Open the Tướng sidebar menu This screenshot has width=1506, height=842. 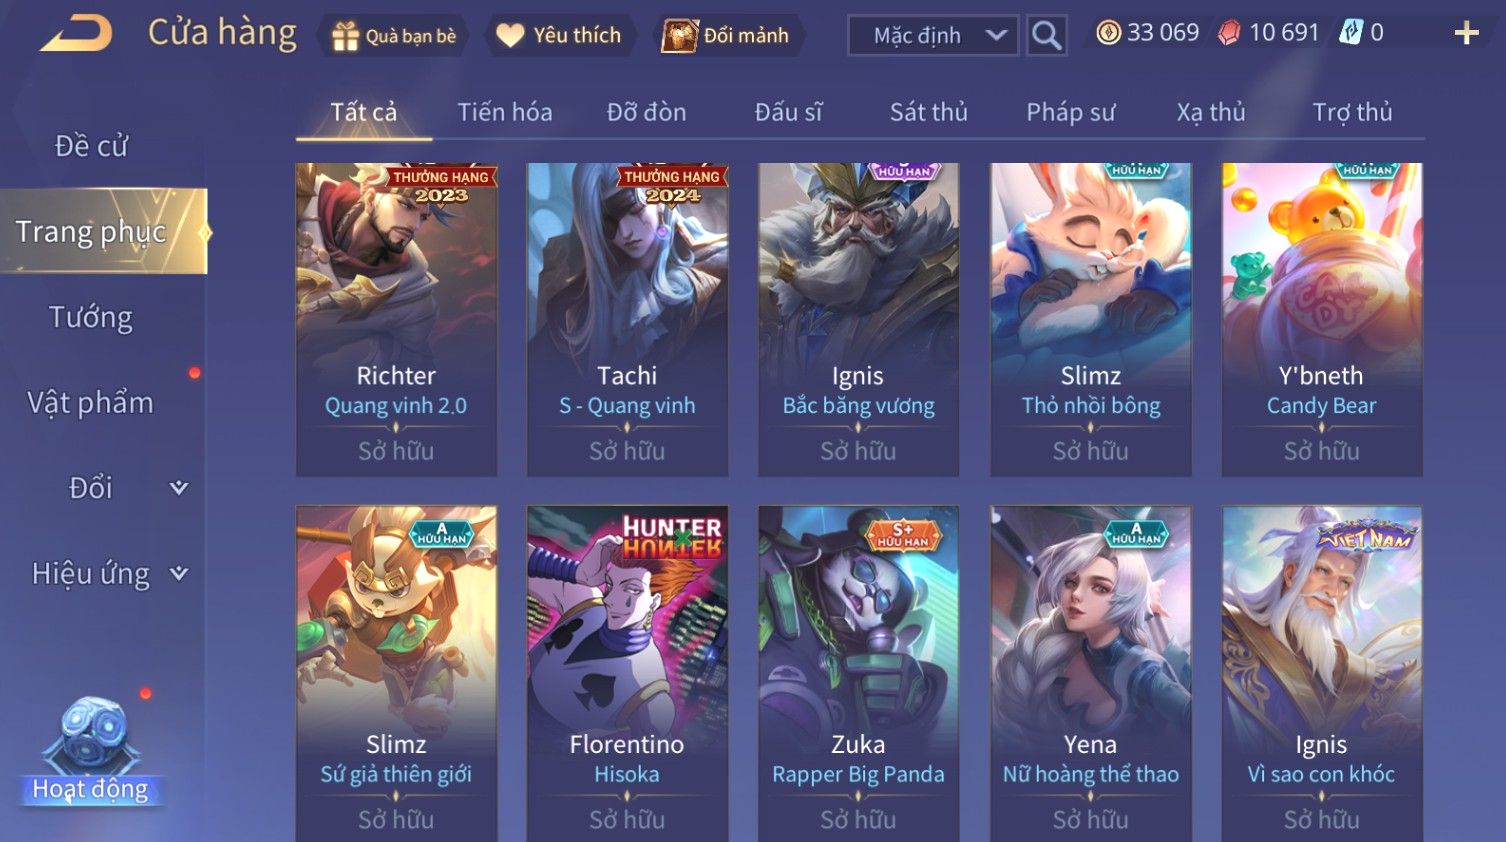coord(91,317)
